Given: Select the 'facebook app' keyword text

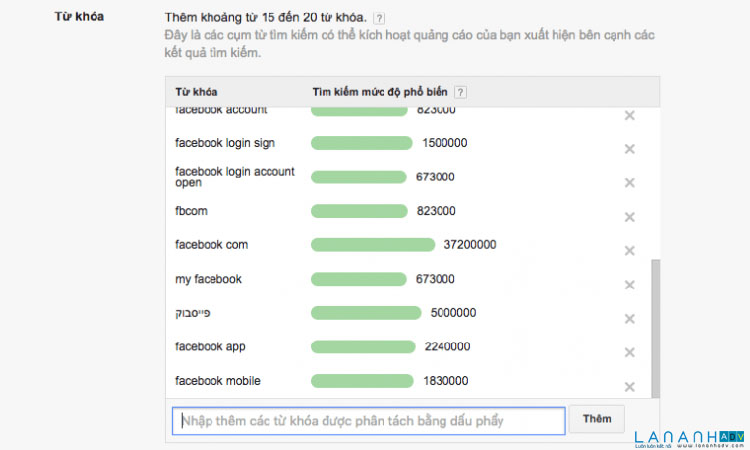Looking at the screenshot, I should point(210,347).
